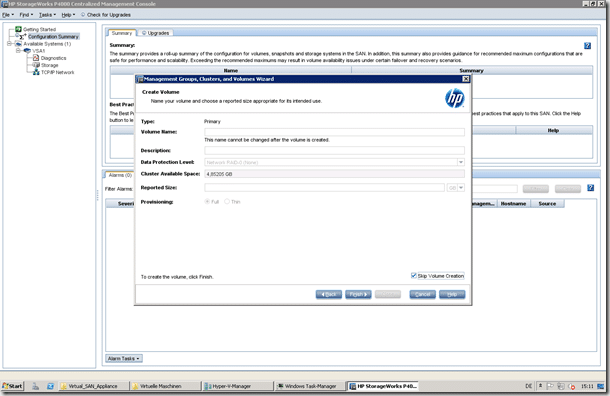The image size is (610, 396).
Task: Click the Cluster Available Space field
Action: point(335,174)
